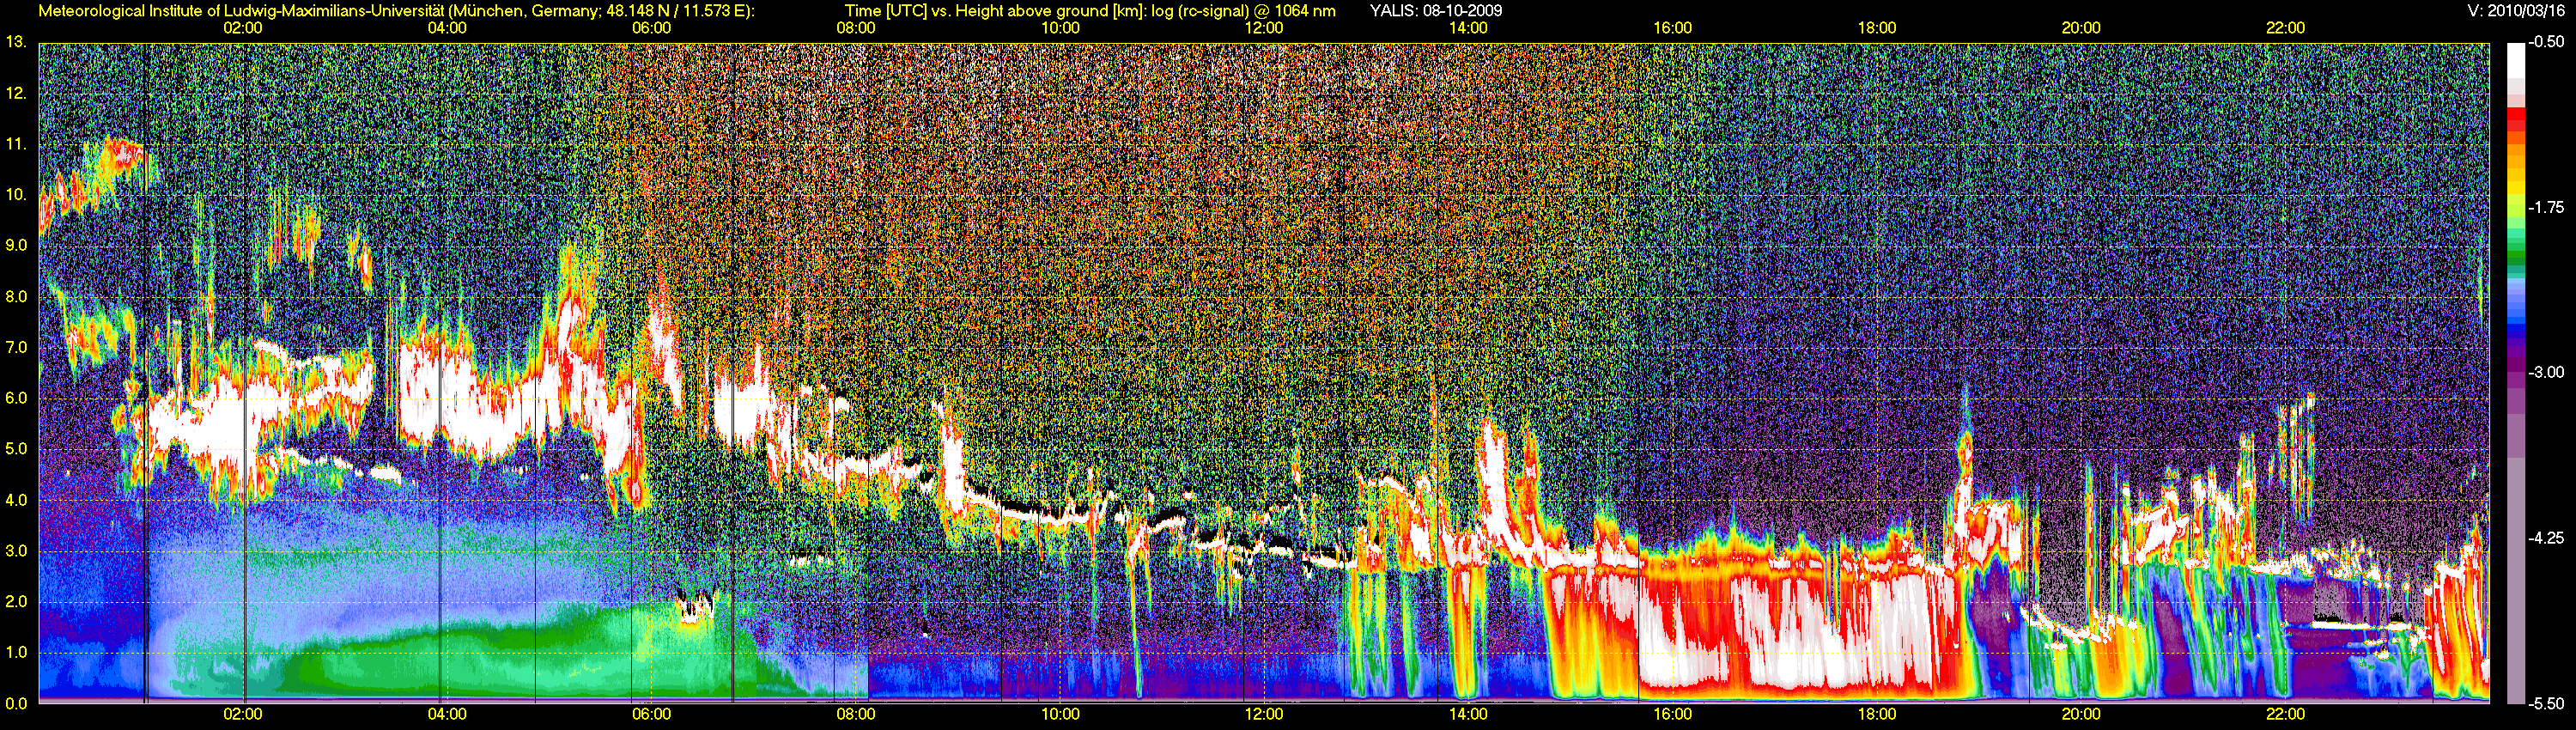Pick the '3.0' km height label
Viewport: 2576px width, 730px height.
(x=16, y=551)
